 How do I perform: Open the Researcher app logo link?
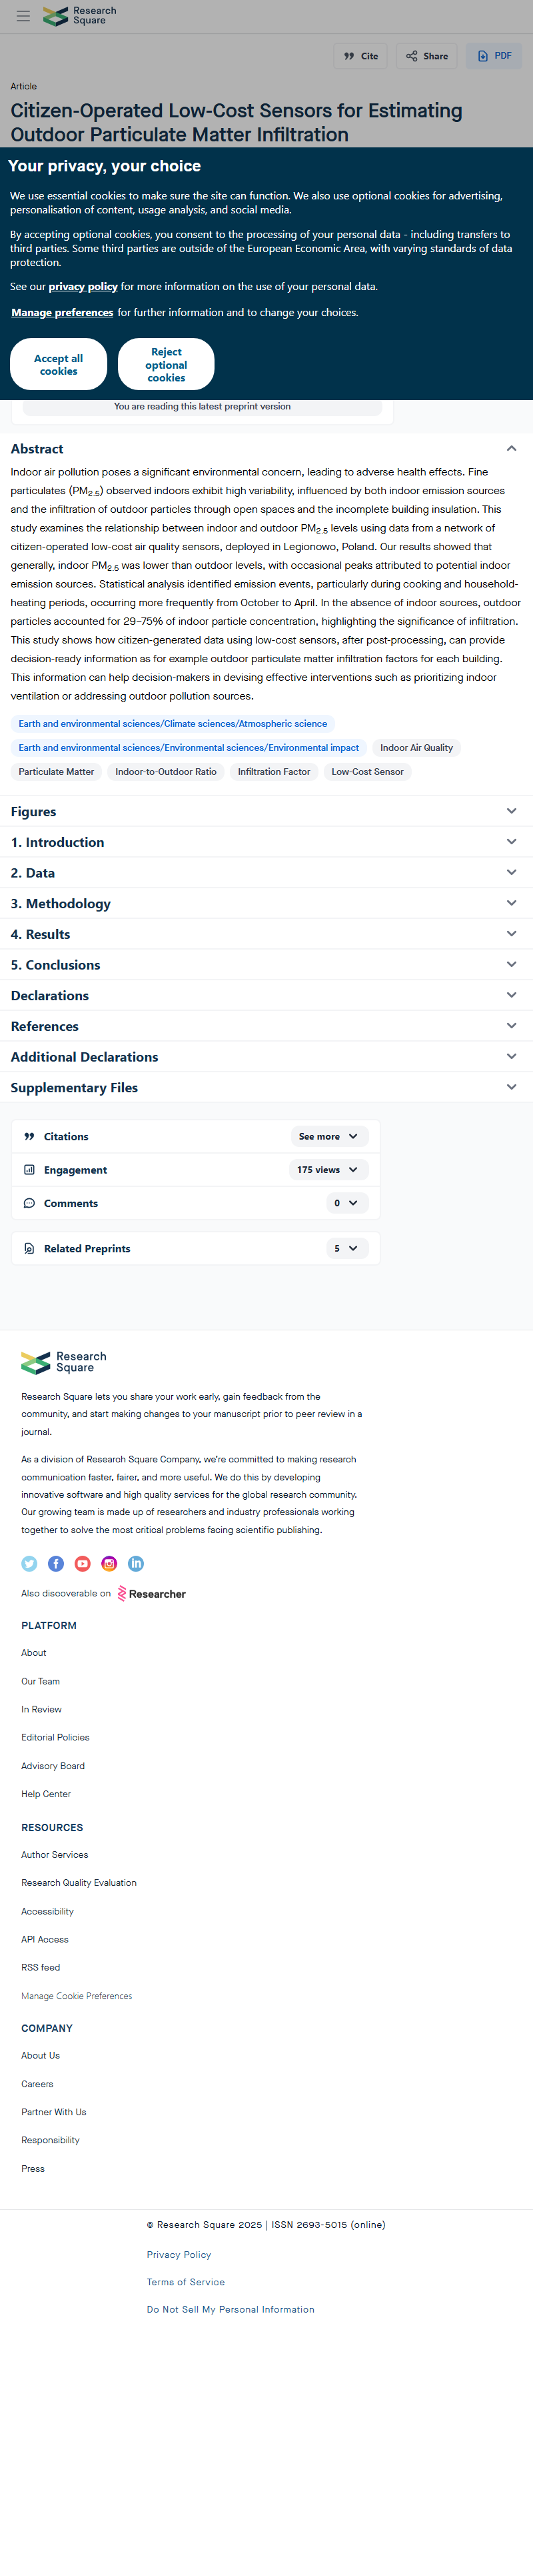pyautogui.click(x=152, y=1594)
